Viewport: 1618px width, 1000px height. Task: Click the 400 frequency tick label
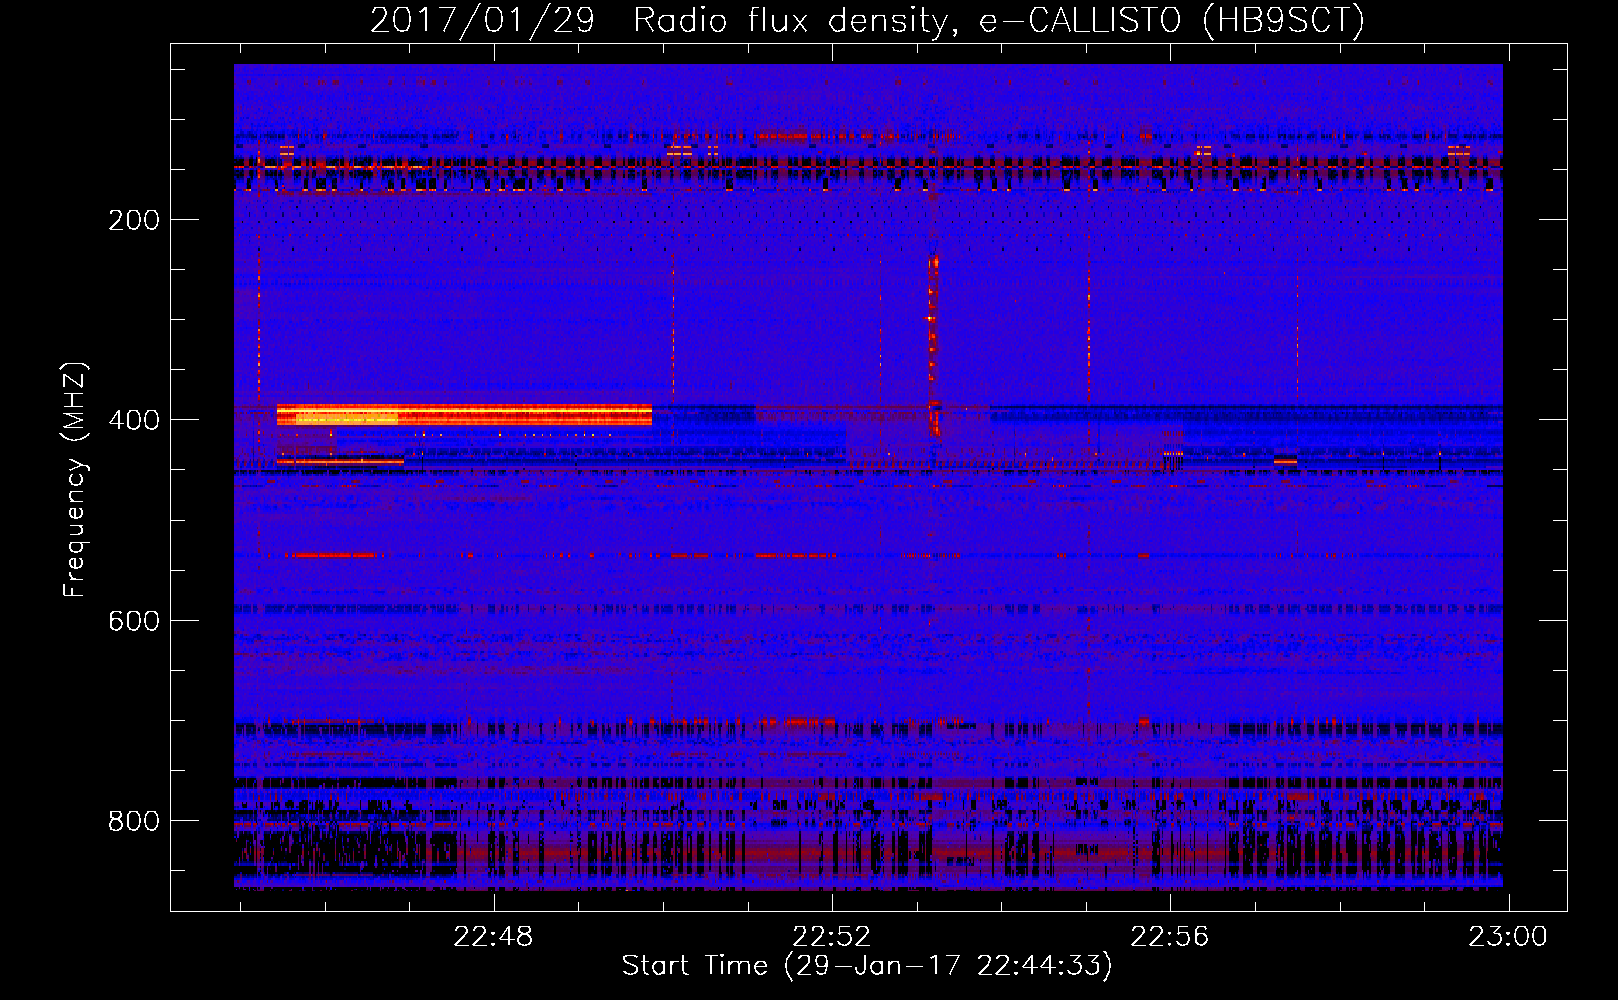(x=133, y=420)
